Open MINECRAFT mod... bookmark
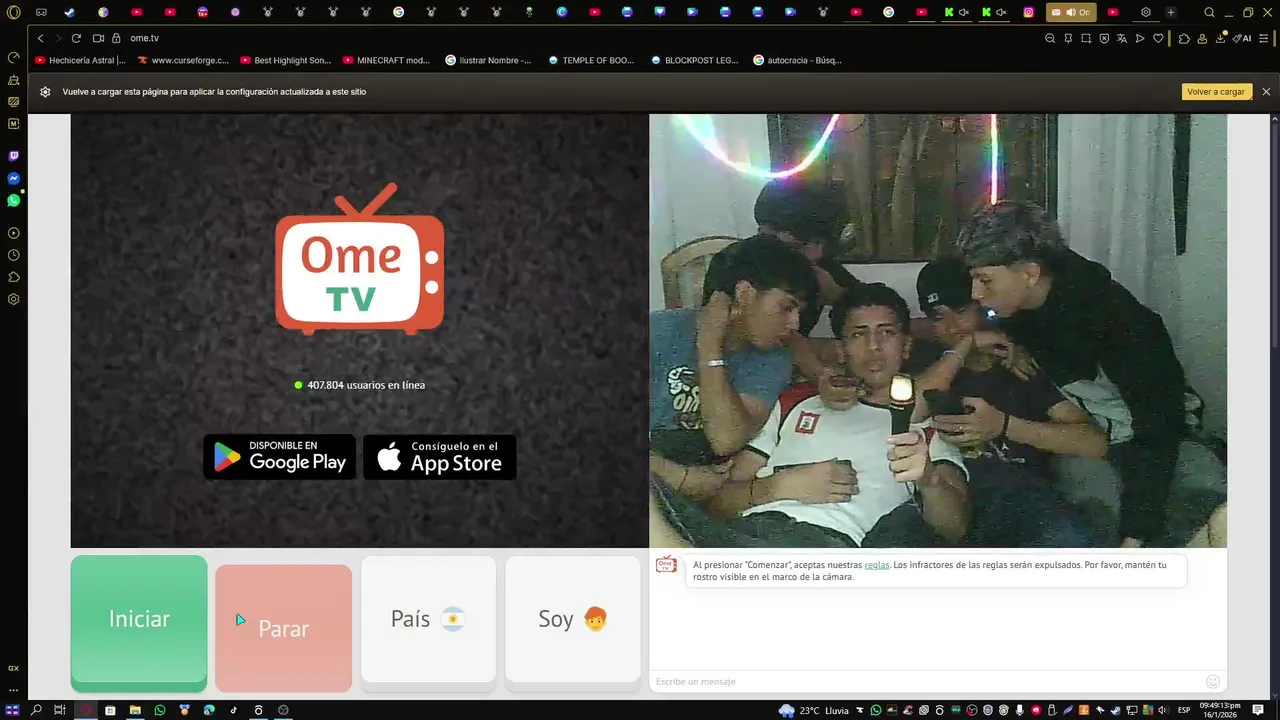 (388, 60)
